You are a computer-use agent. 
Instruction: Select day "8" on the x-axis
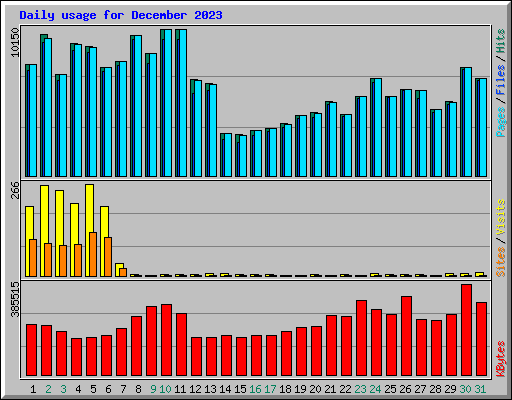click(x=138, y=389)
